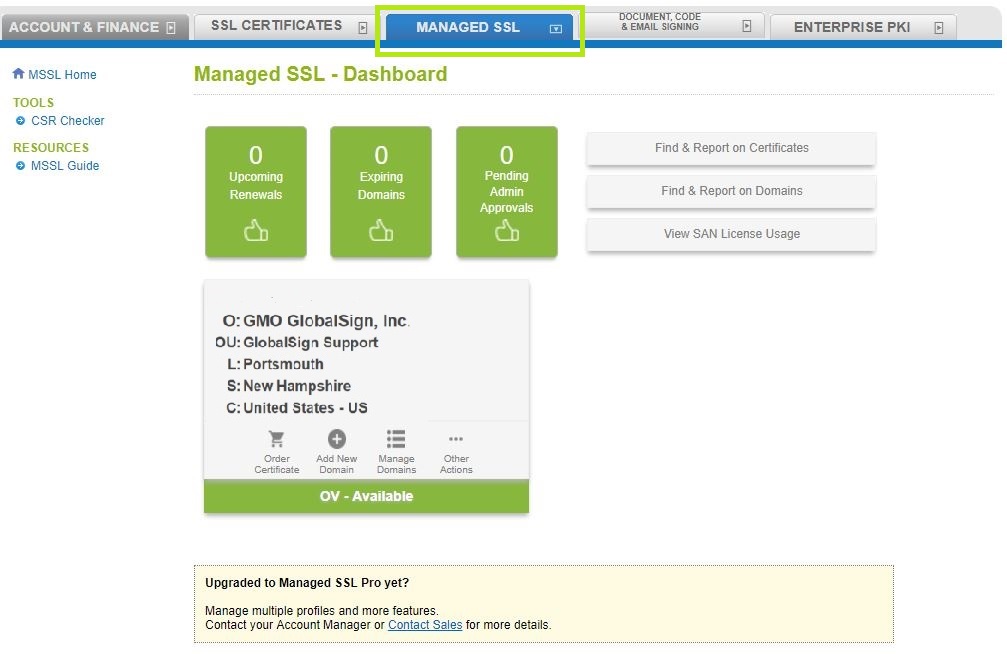Open the Managed SSL dropdown arrow
The width and height of the screenshot is (1007, 654).
pos(554,29)
